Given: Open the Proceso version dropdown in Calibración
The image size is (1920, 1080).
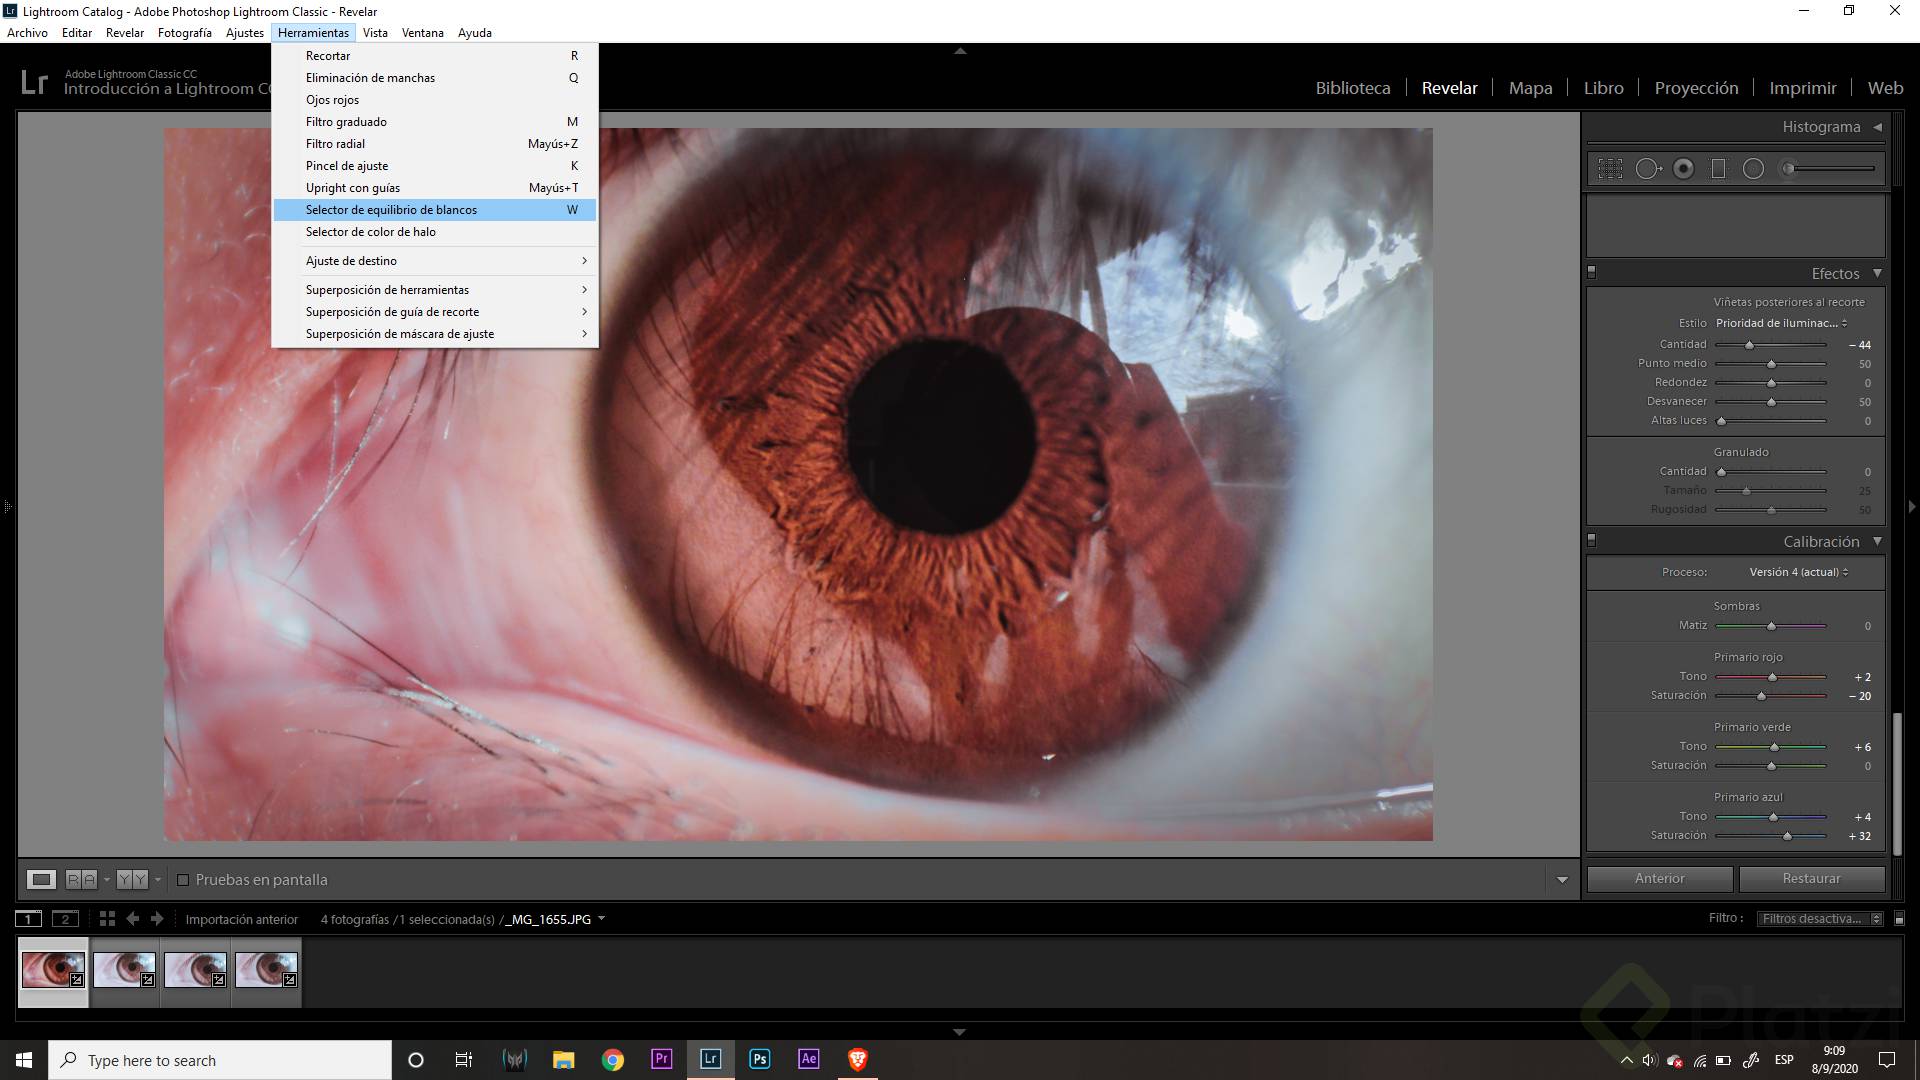Looking at the screenshot, I should [x=1795, y=572].
